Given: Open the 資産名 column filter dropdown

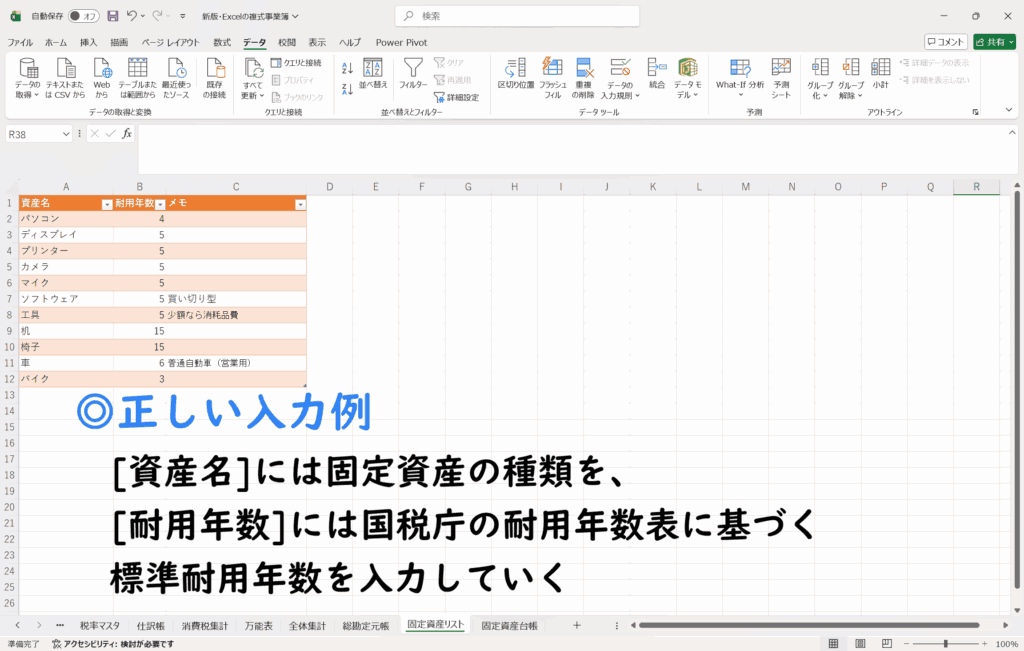Looking at the screenshot, I should (x=107, y=204).
